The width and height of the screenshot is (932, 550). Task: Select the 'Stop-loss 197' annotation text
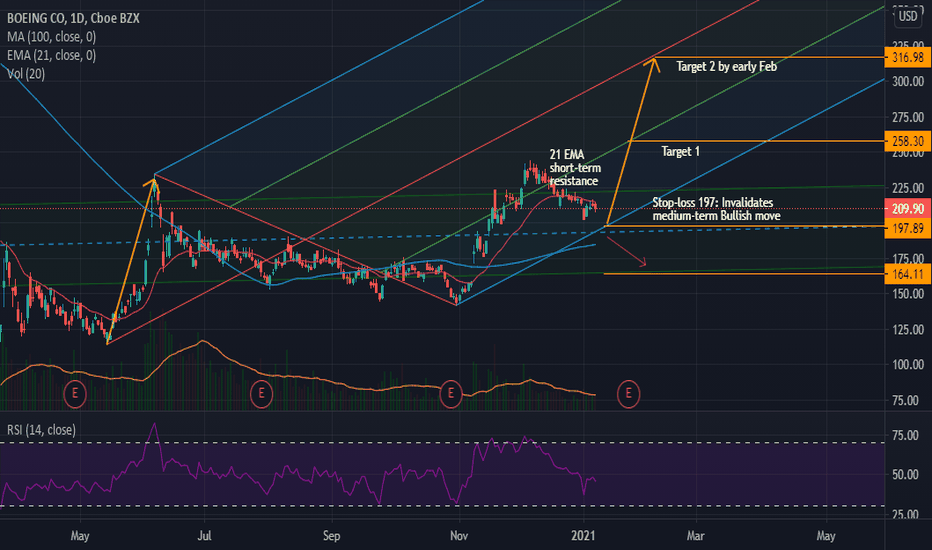(716, 209)
